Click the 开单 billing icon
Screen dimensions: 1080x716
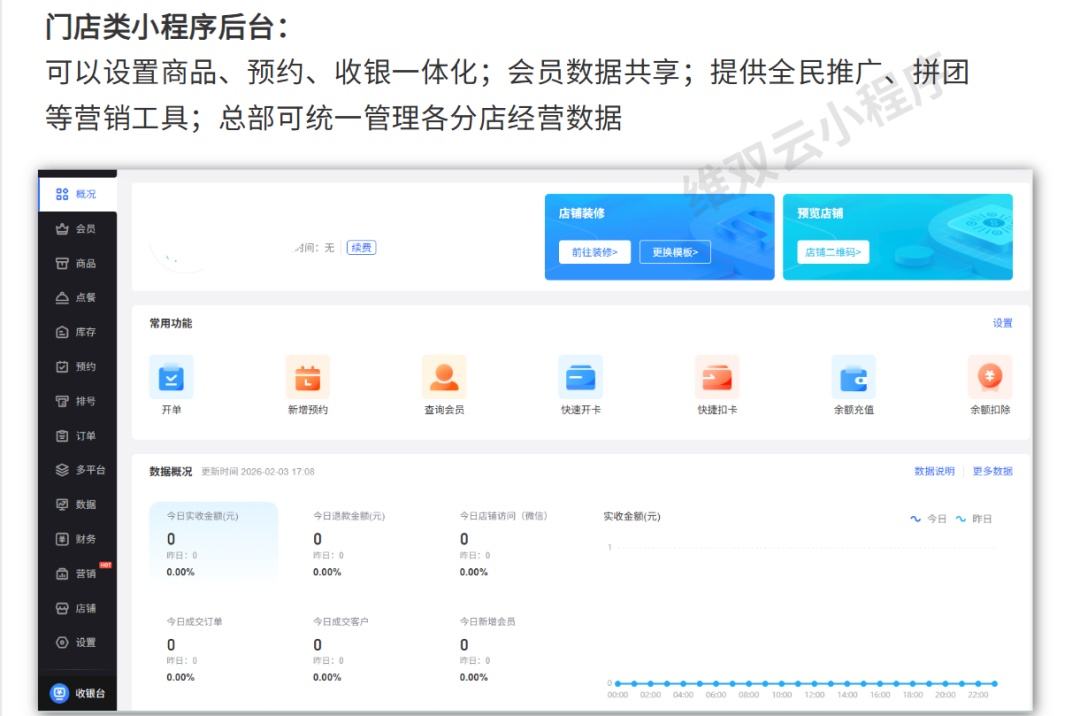point(171,378)
